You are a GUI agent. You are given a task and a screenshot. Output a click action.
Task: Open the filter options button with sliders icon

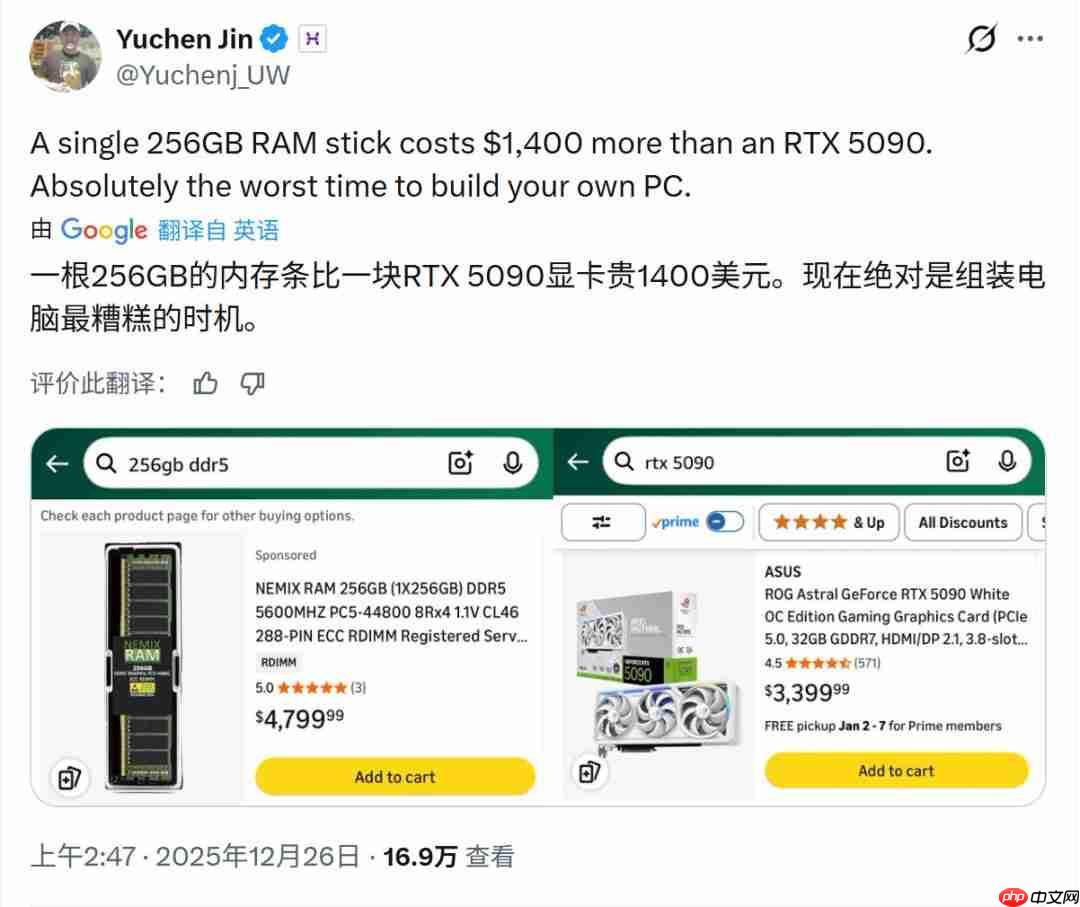coord(602,522)
